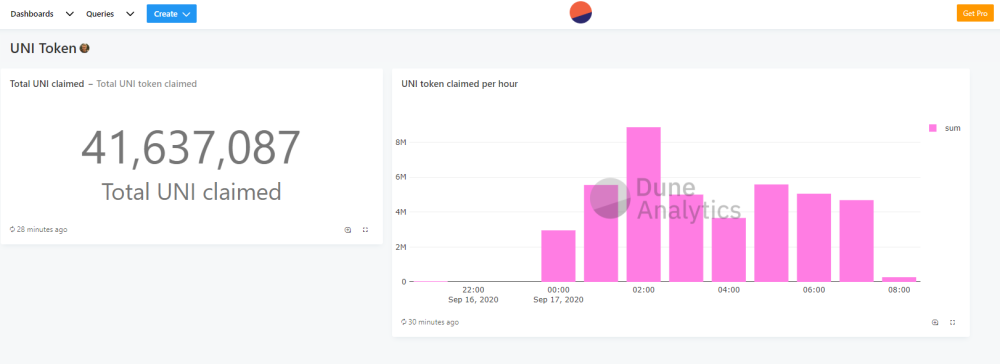Image resolution: width=1000 pixels, height=364 pixels.
Task: Open query icon on Total UNI claimed panel
Action: 348,230
